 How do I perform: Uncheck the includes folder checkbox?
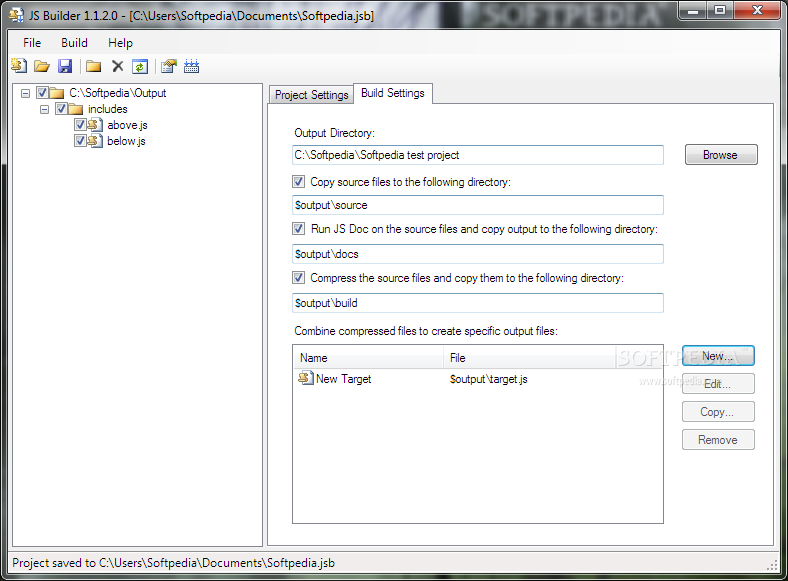61,109
